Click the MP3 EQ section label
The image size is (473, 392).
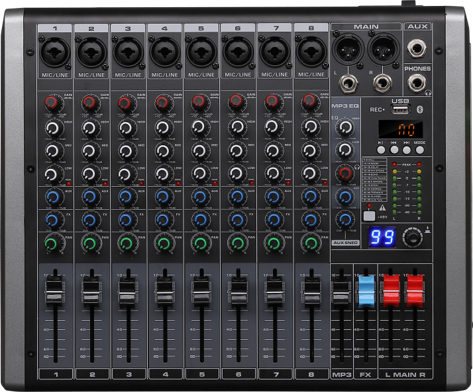coord(345,106)
